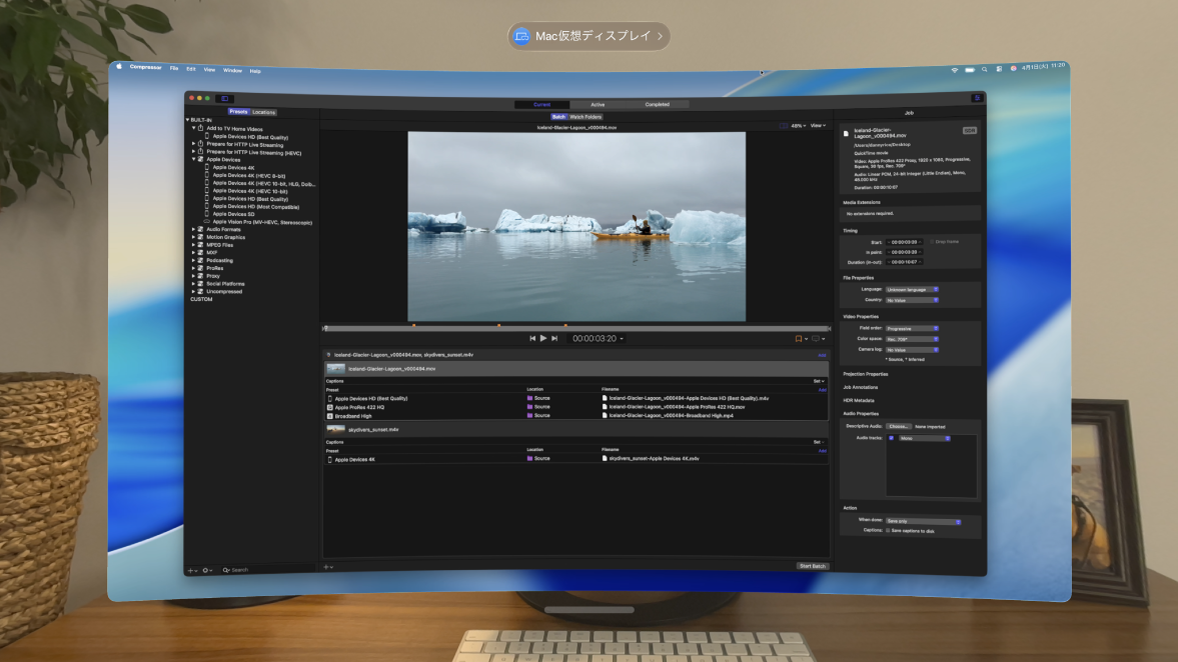Image resolution: width=1178 pixels, height=662 pixels.
Task: Toggle the Drop Frame checkbox in Timing
Action: (931, 241)
